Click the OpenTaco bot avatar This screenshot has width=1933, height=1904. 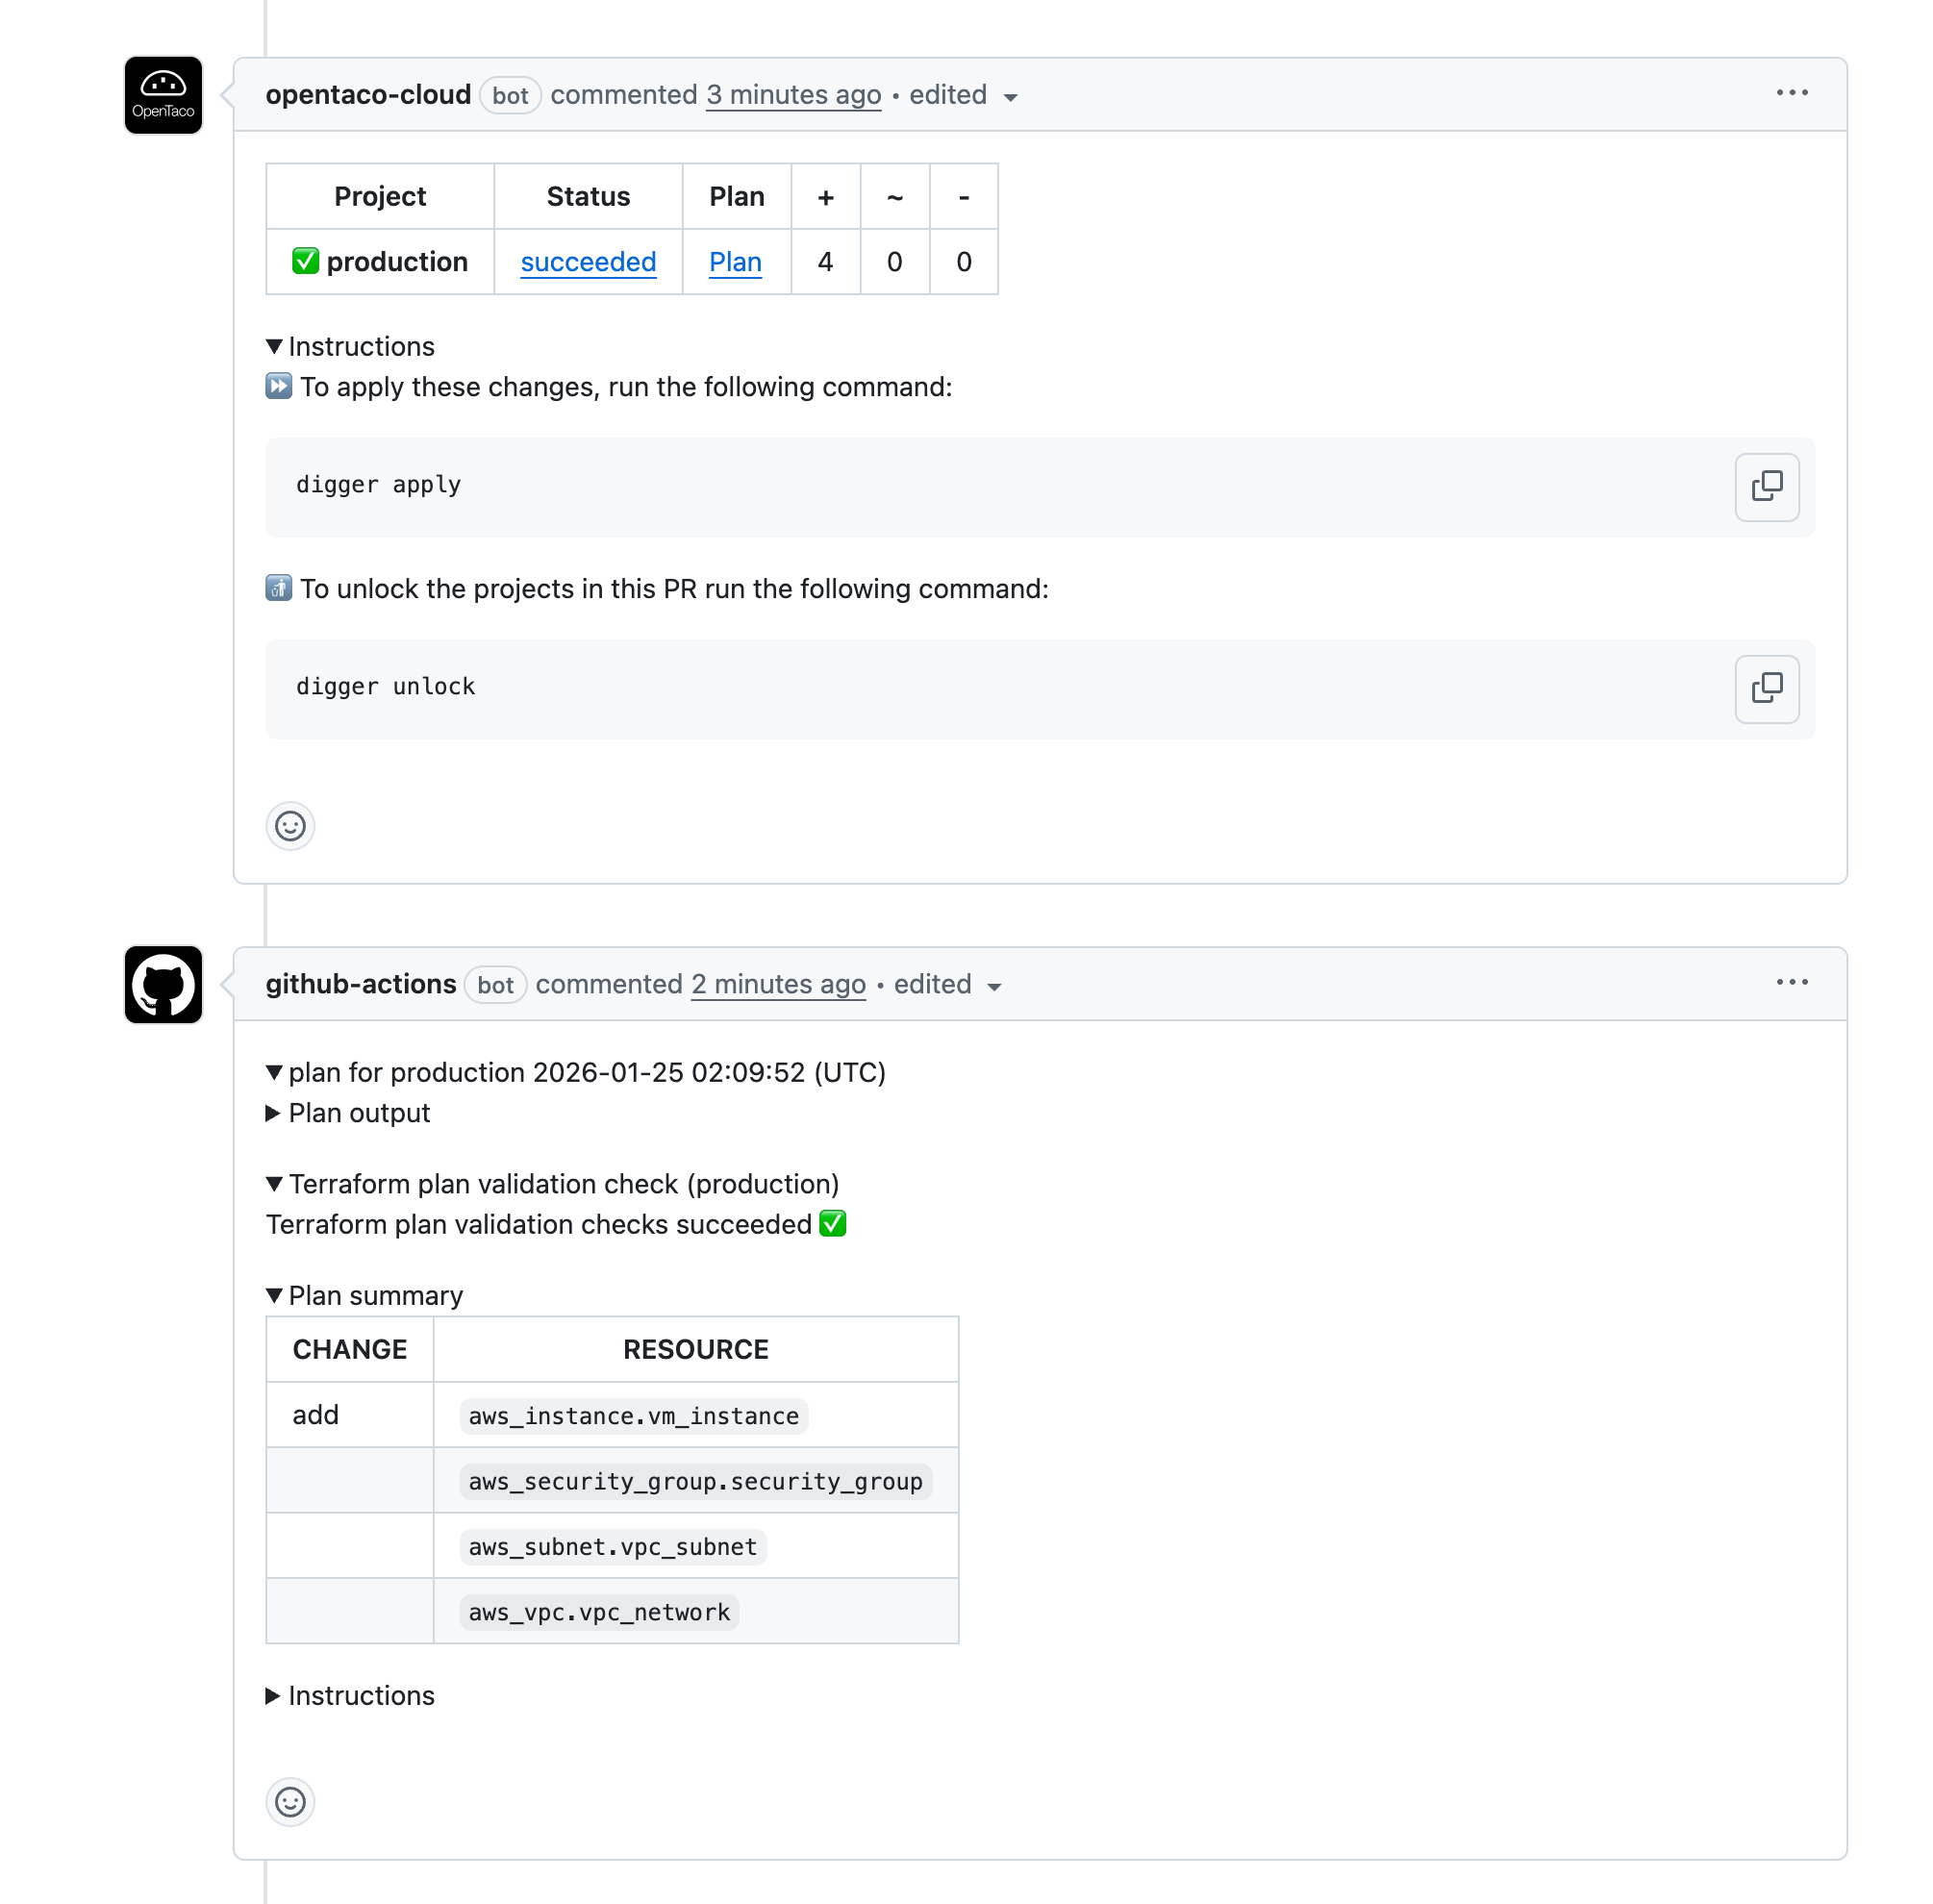pos(162,95)
